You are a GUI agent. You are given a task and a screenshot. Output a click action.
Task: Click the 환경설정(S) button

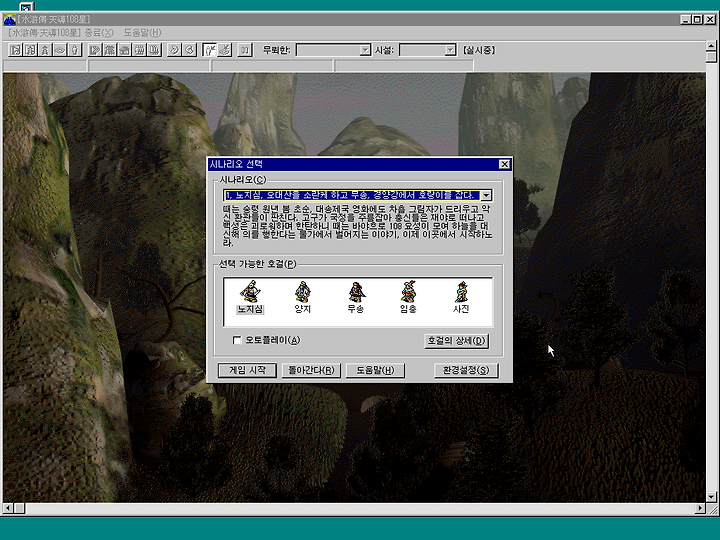(x=466, y=370)
